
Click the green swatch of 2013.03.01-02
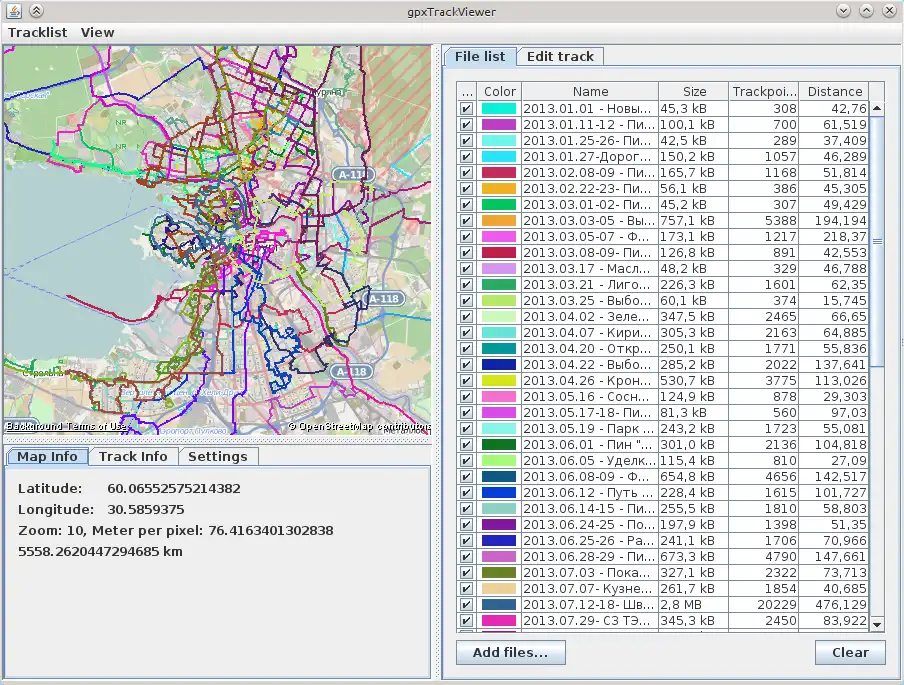pos(499,204)
